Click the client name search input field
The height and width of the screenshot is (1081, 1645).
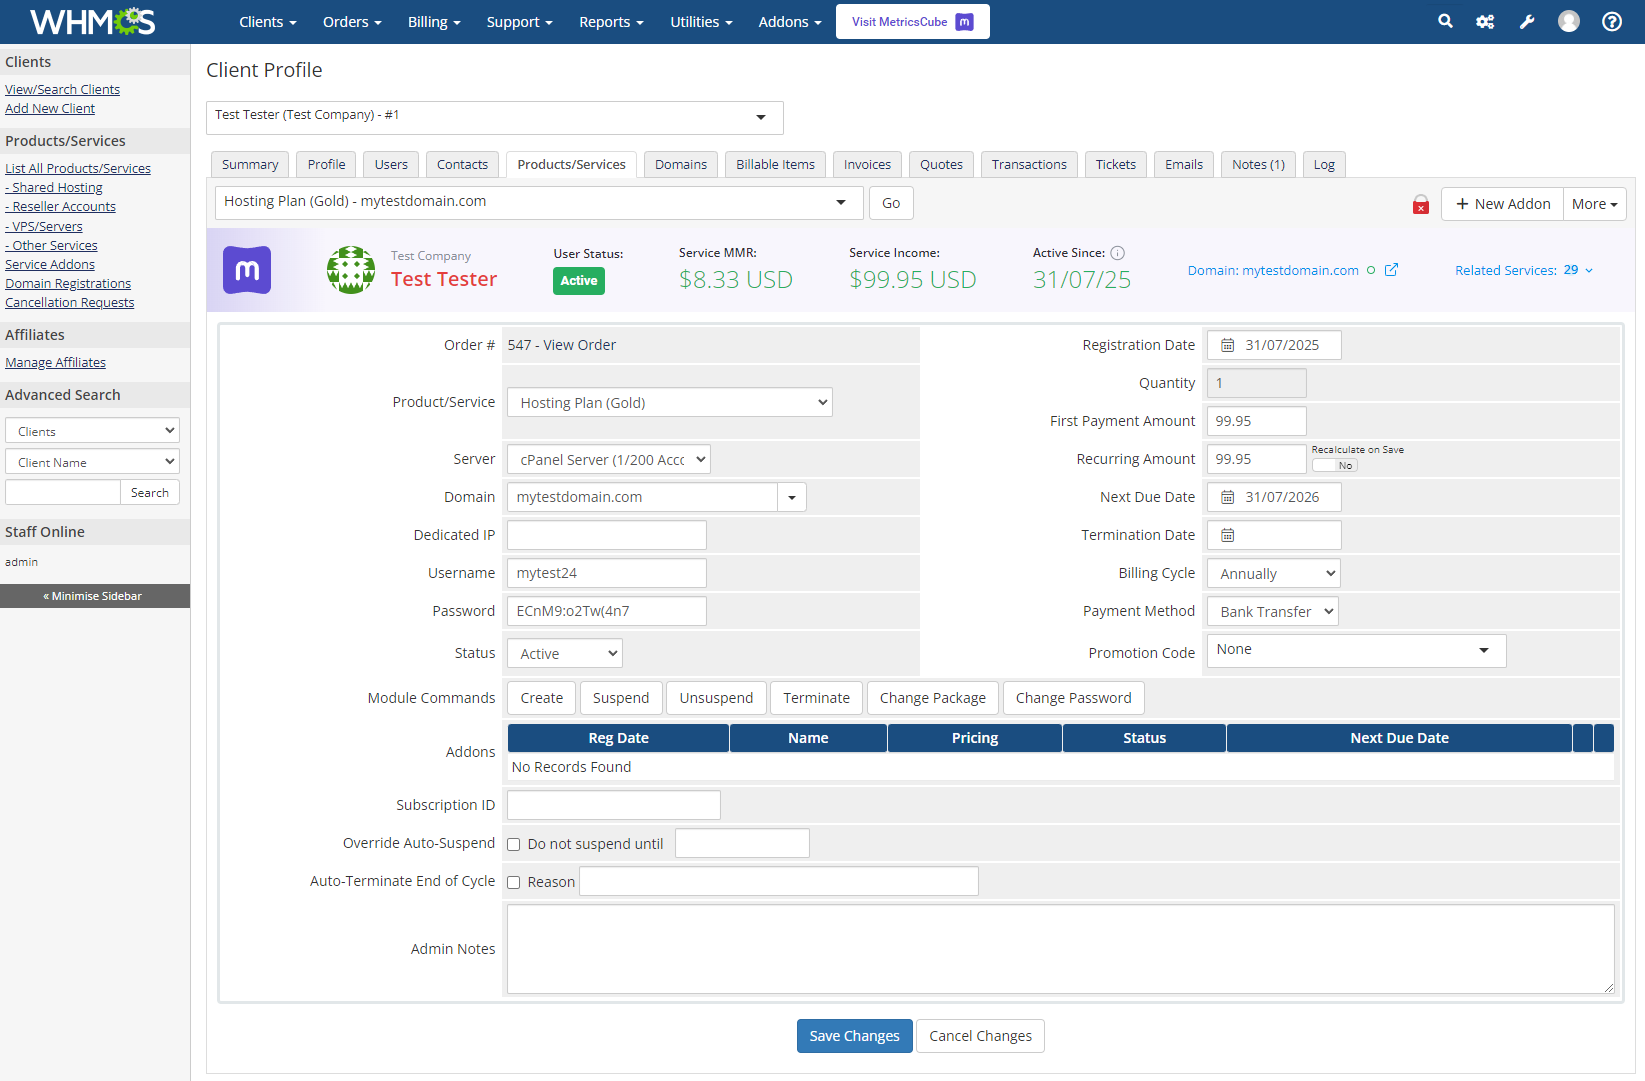coord(62,491)
